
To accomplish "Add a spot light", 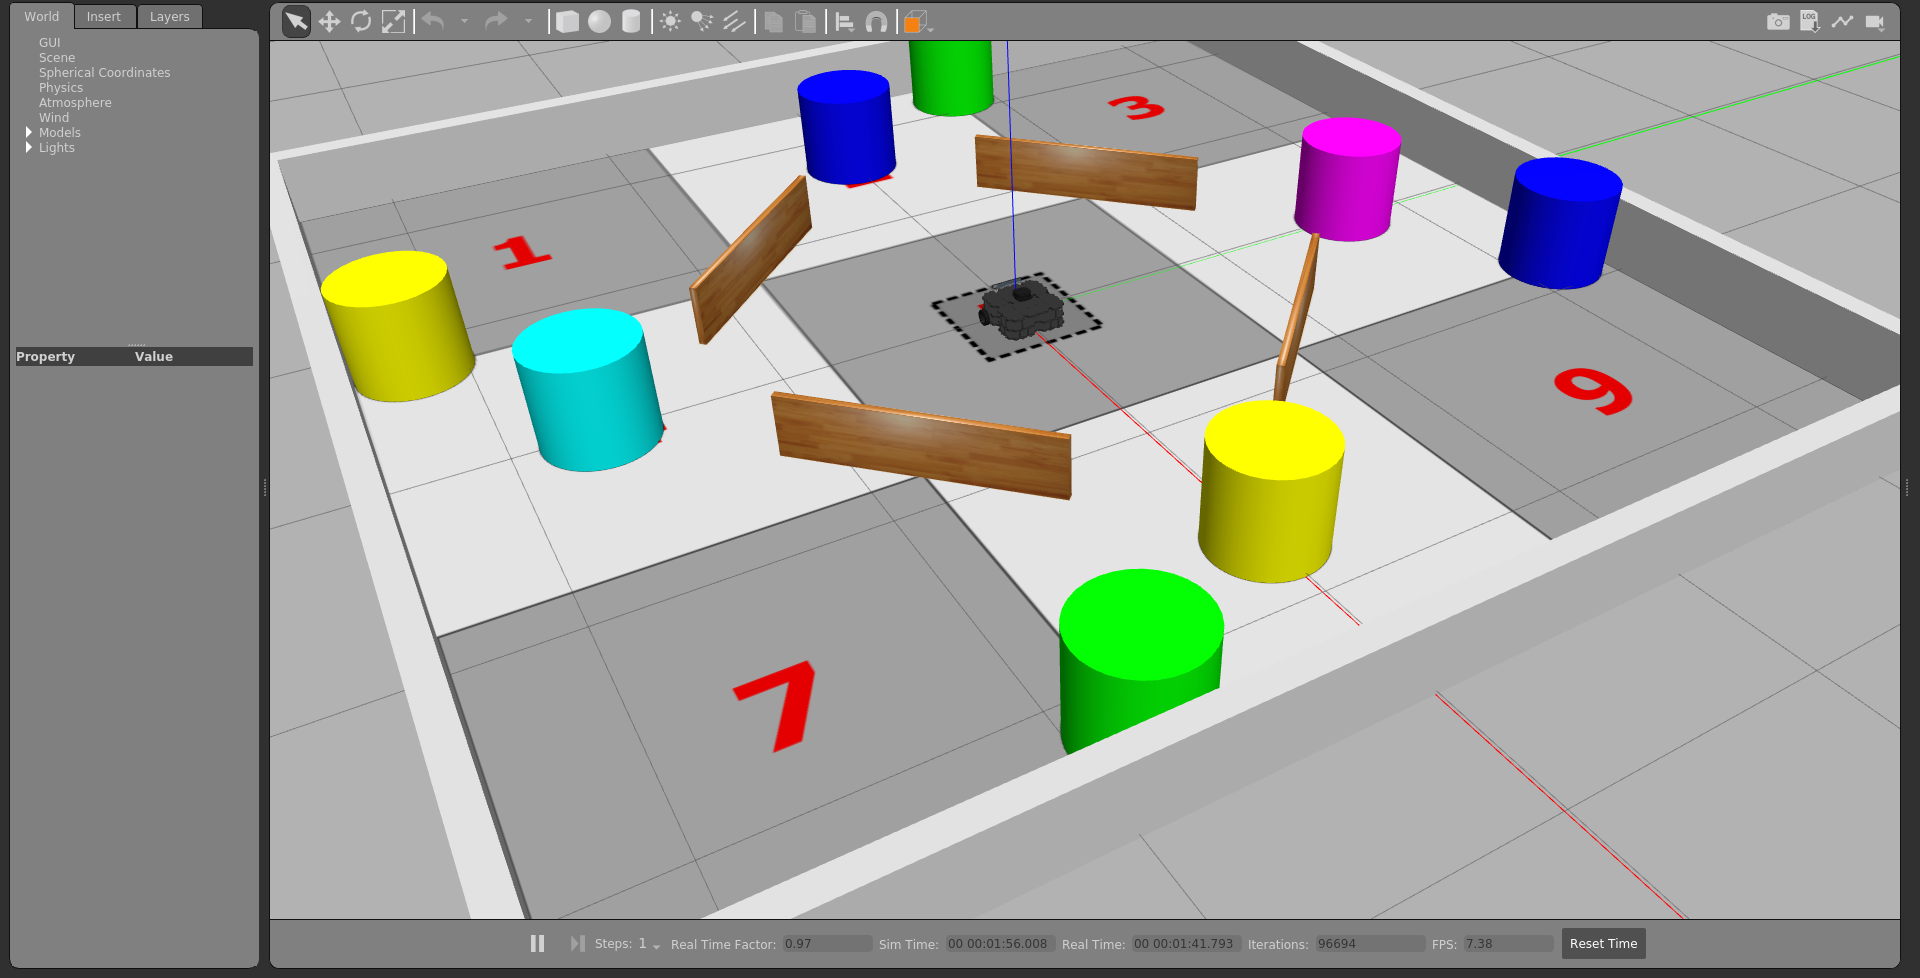I will [702, 21].
